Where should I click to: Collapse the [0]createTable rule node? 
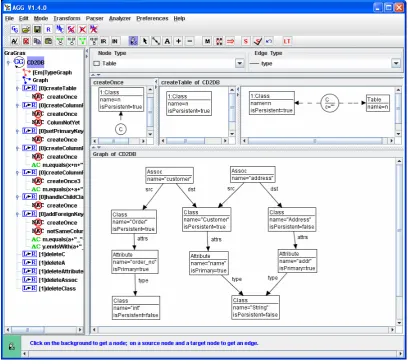point(17,88)
